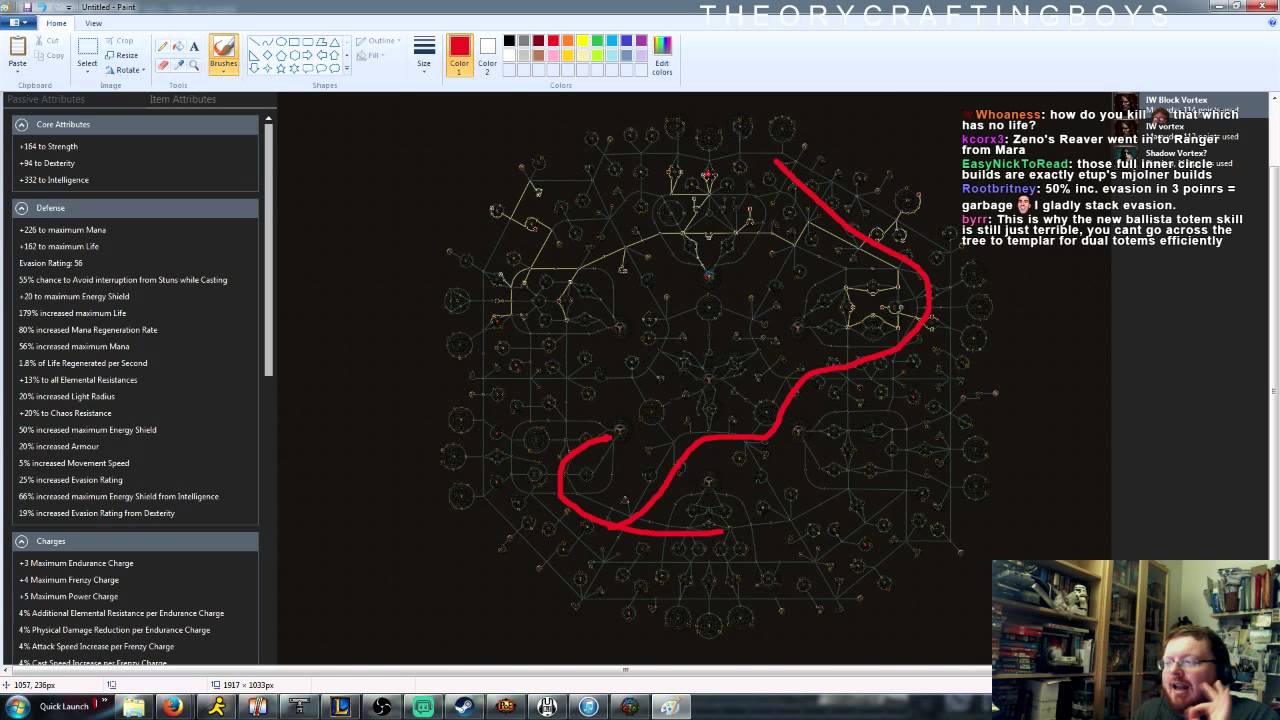Choose the Oval shape
Image resolution: width=1280 pixels, height=720 pixels.
pos(281,42)
